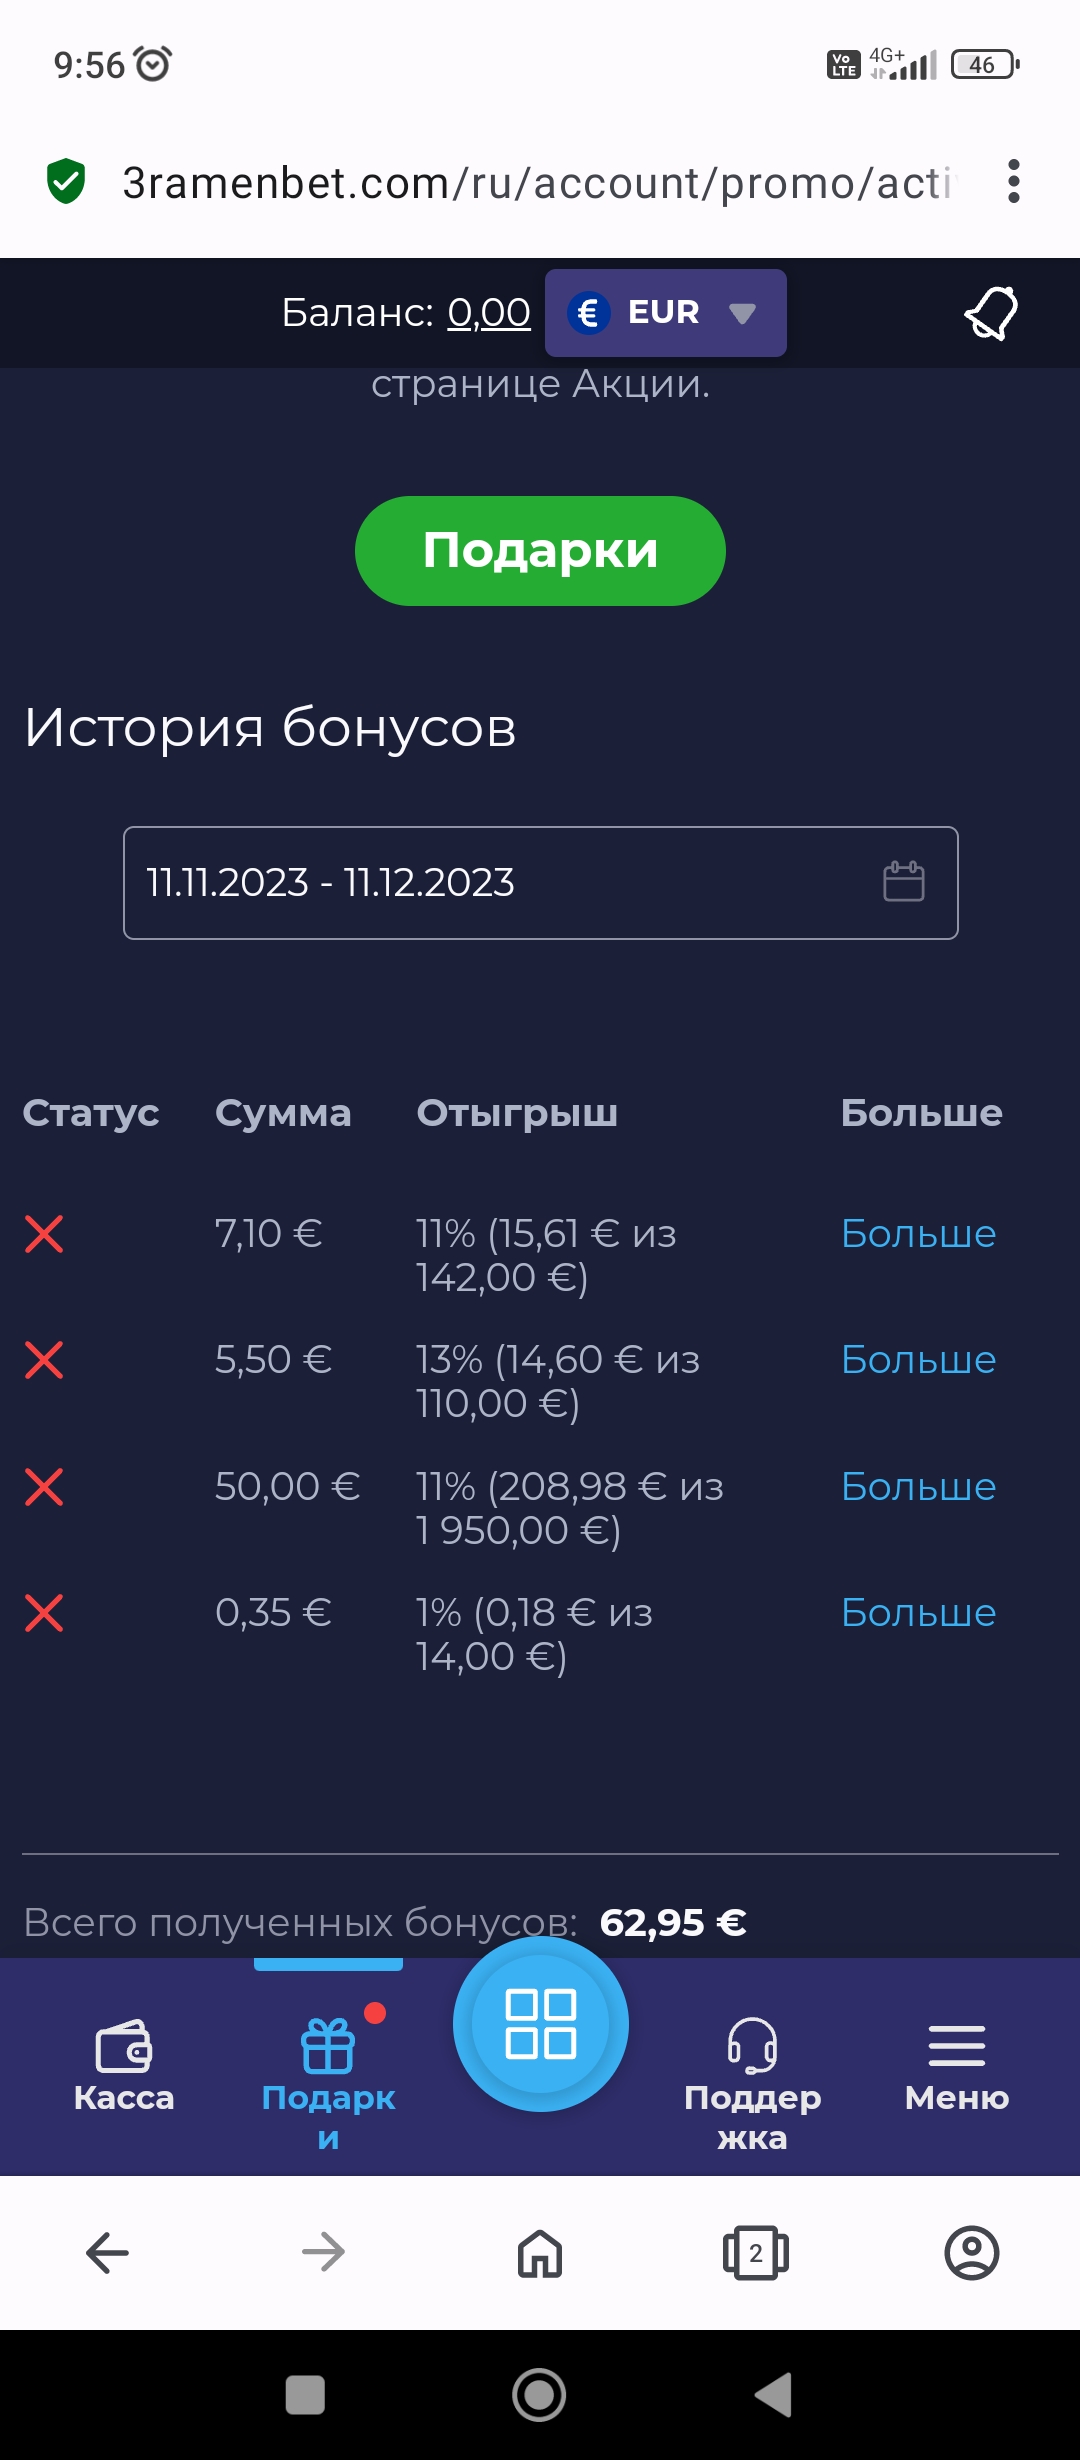Open the Касса tab
Viewport: 1080px width, 2460px height.
click(x=124, y=2066)
